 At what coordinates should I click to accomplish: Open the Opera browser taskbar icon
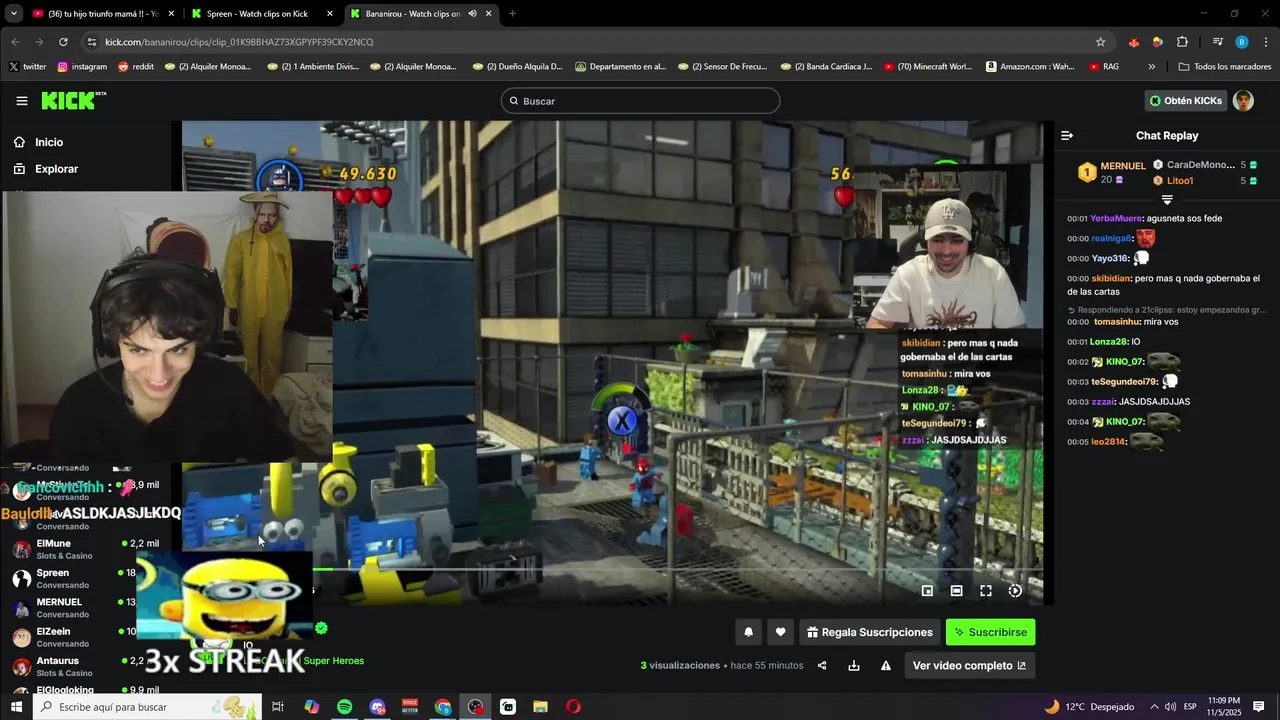[573, 707]
